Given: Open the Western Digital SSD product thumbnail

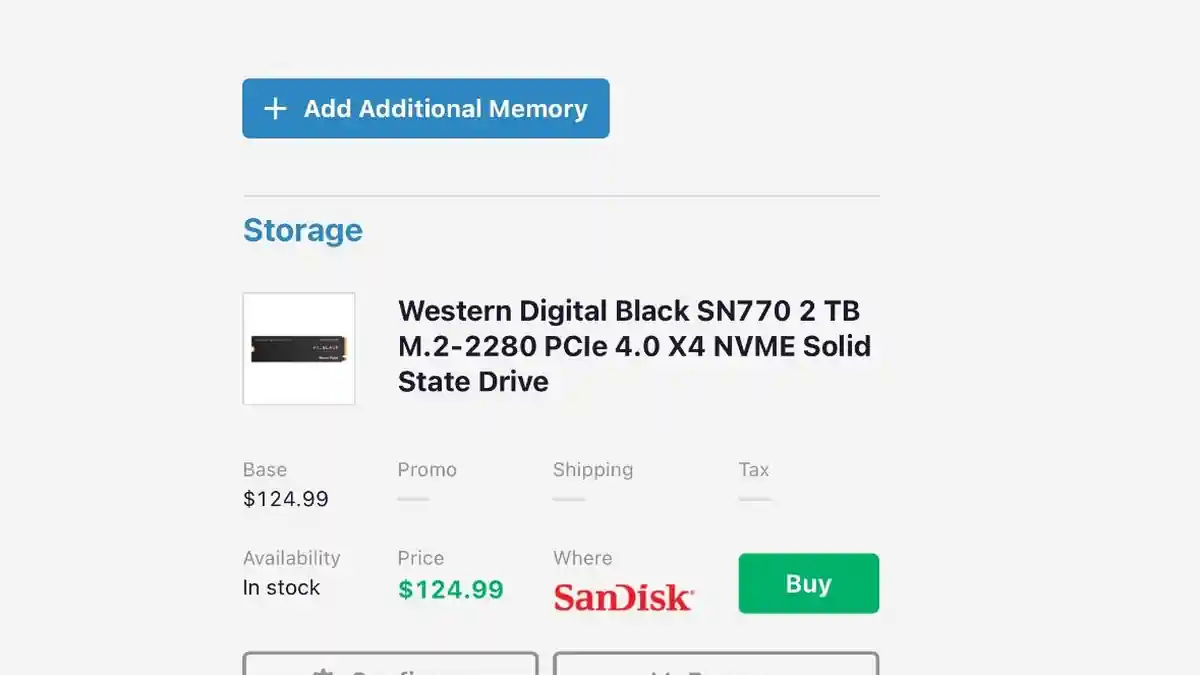Looking at the screenshot, I should pyautogui.click(x=299, y=349).
